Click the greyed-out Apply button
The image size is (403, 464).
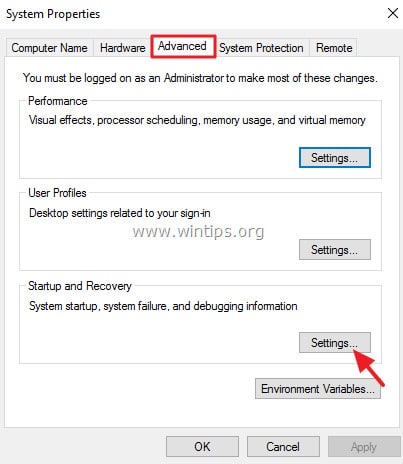[x=364, y=447]
